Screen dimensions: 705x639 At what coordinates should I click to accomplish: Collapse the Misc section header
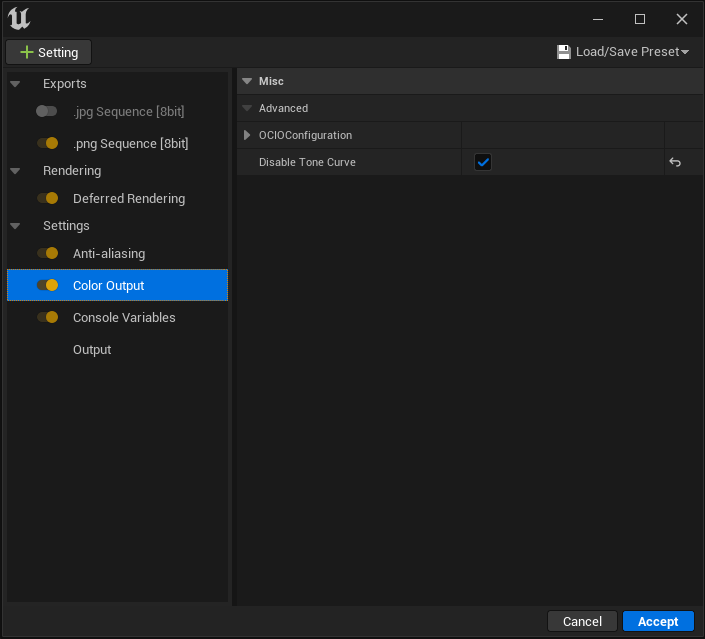247,81
